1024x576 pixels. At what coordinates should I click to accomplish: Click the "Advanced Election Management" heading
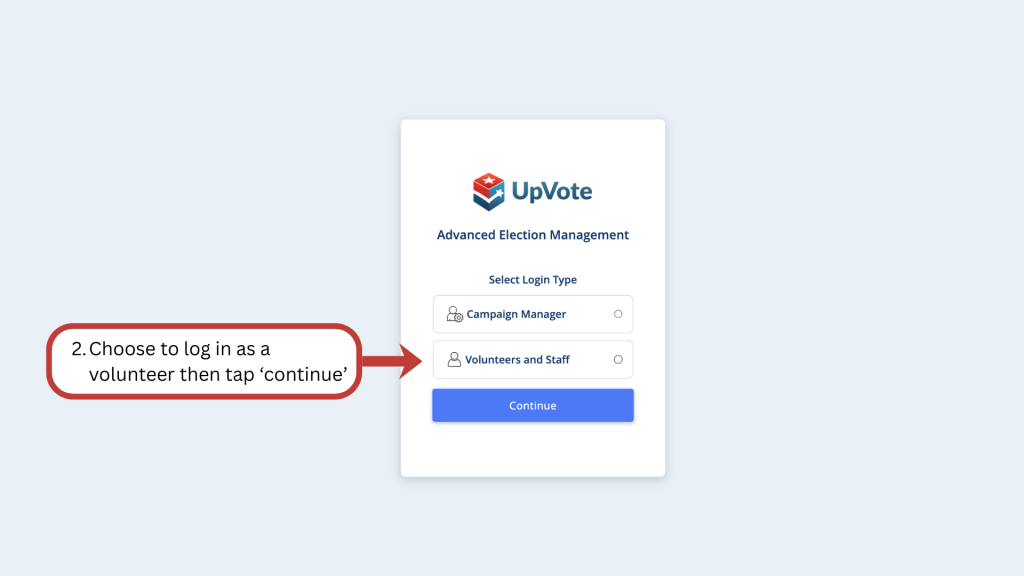[533, 235]
